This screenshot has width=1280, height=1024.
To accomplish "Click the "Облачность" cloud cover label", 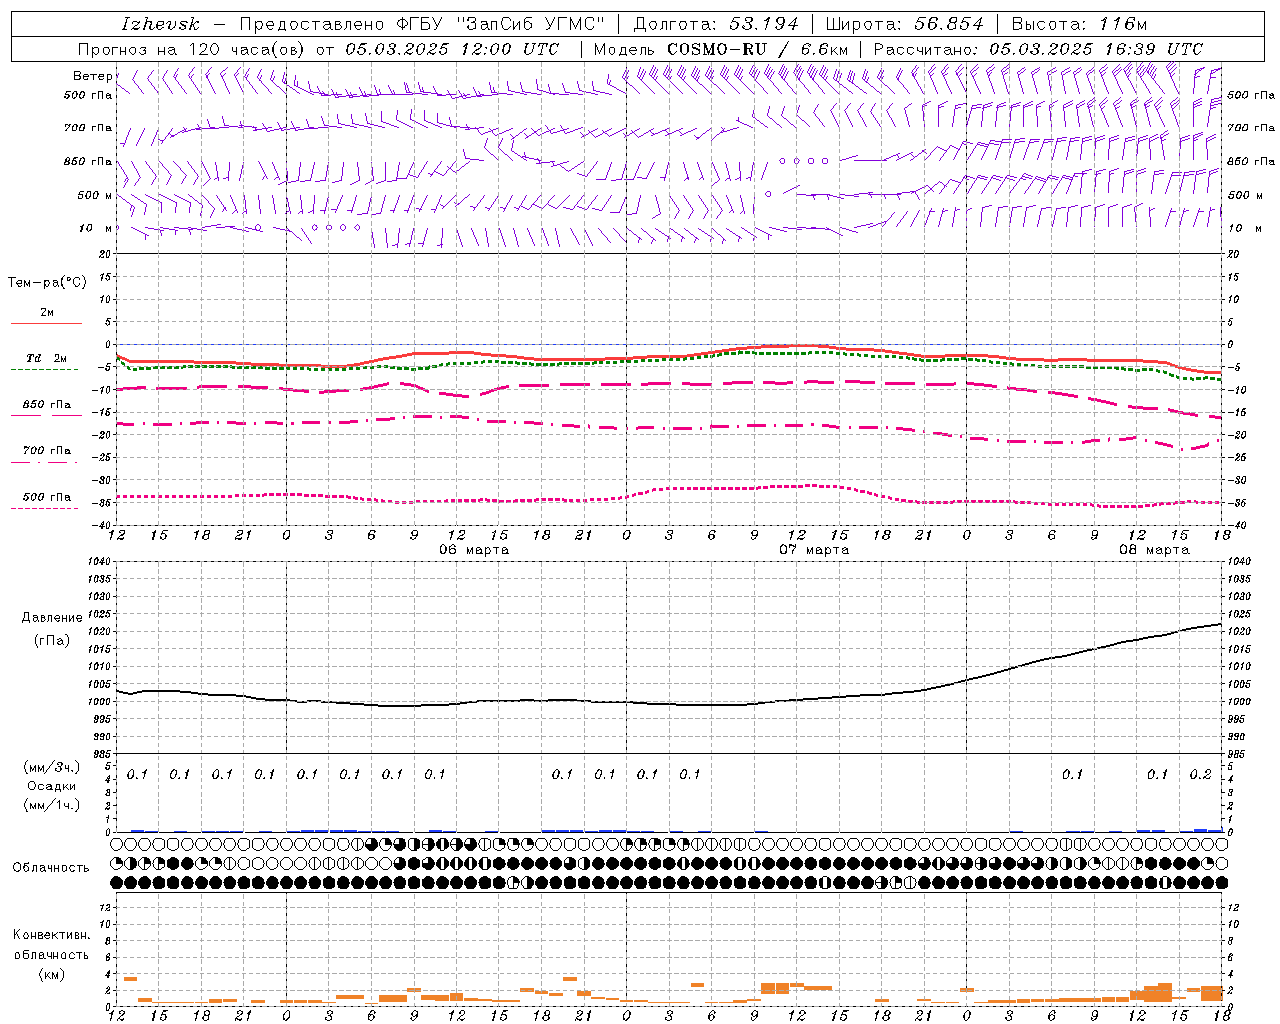I will 51,868.
